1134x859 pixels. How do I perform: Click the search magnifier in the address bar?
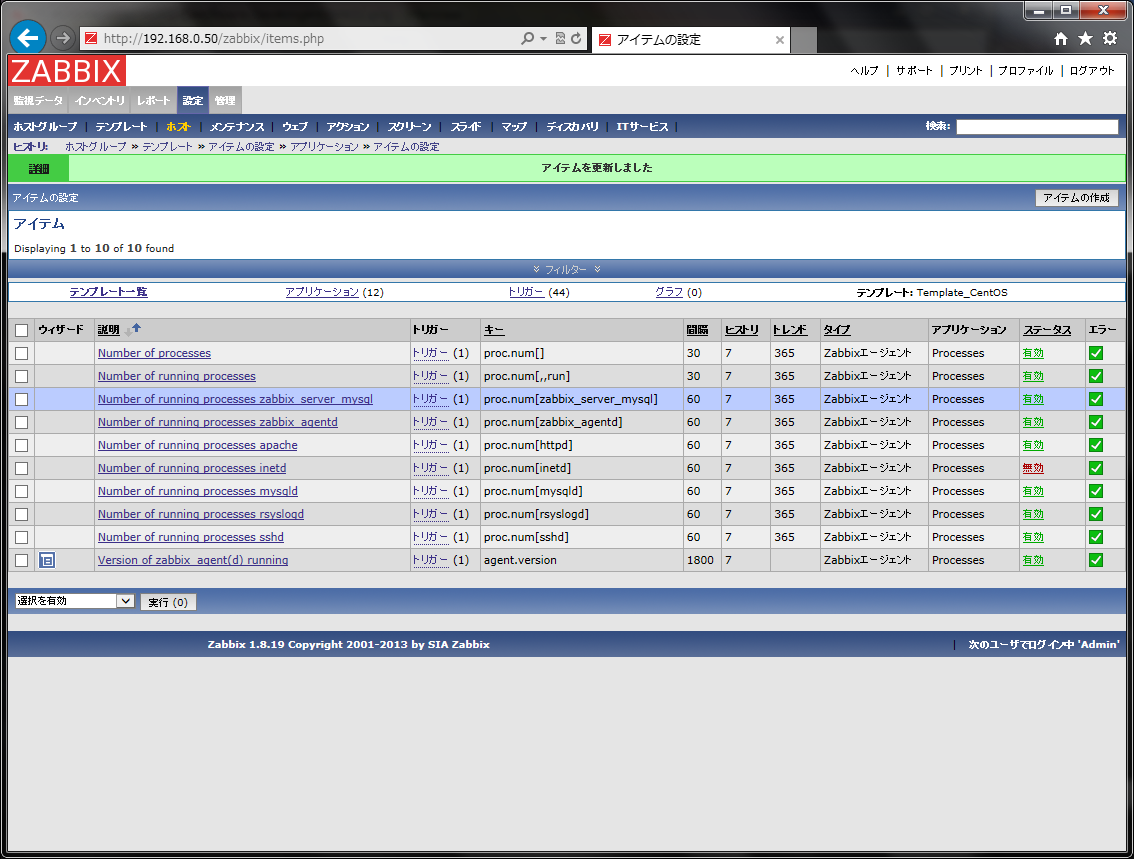pos(528,38)
